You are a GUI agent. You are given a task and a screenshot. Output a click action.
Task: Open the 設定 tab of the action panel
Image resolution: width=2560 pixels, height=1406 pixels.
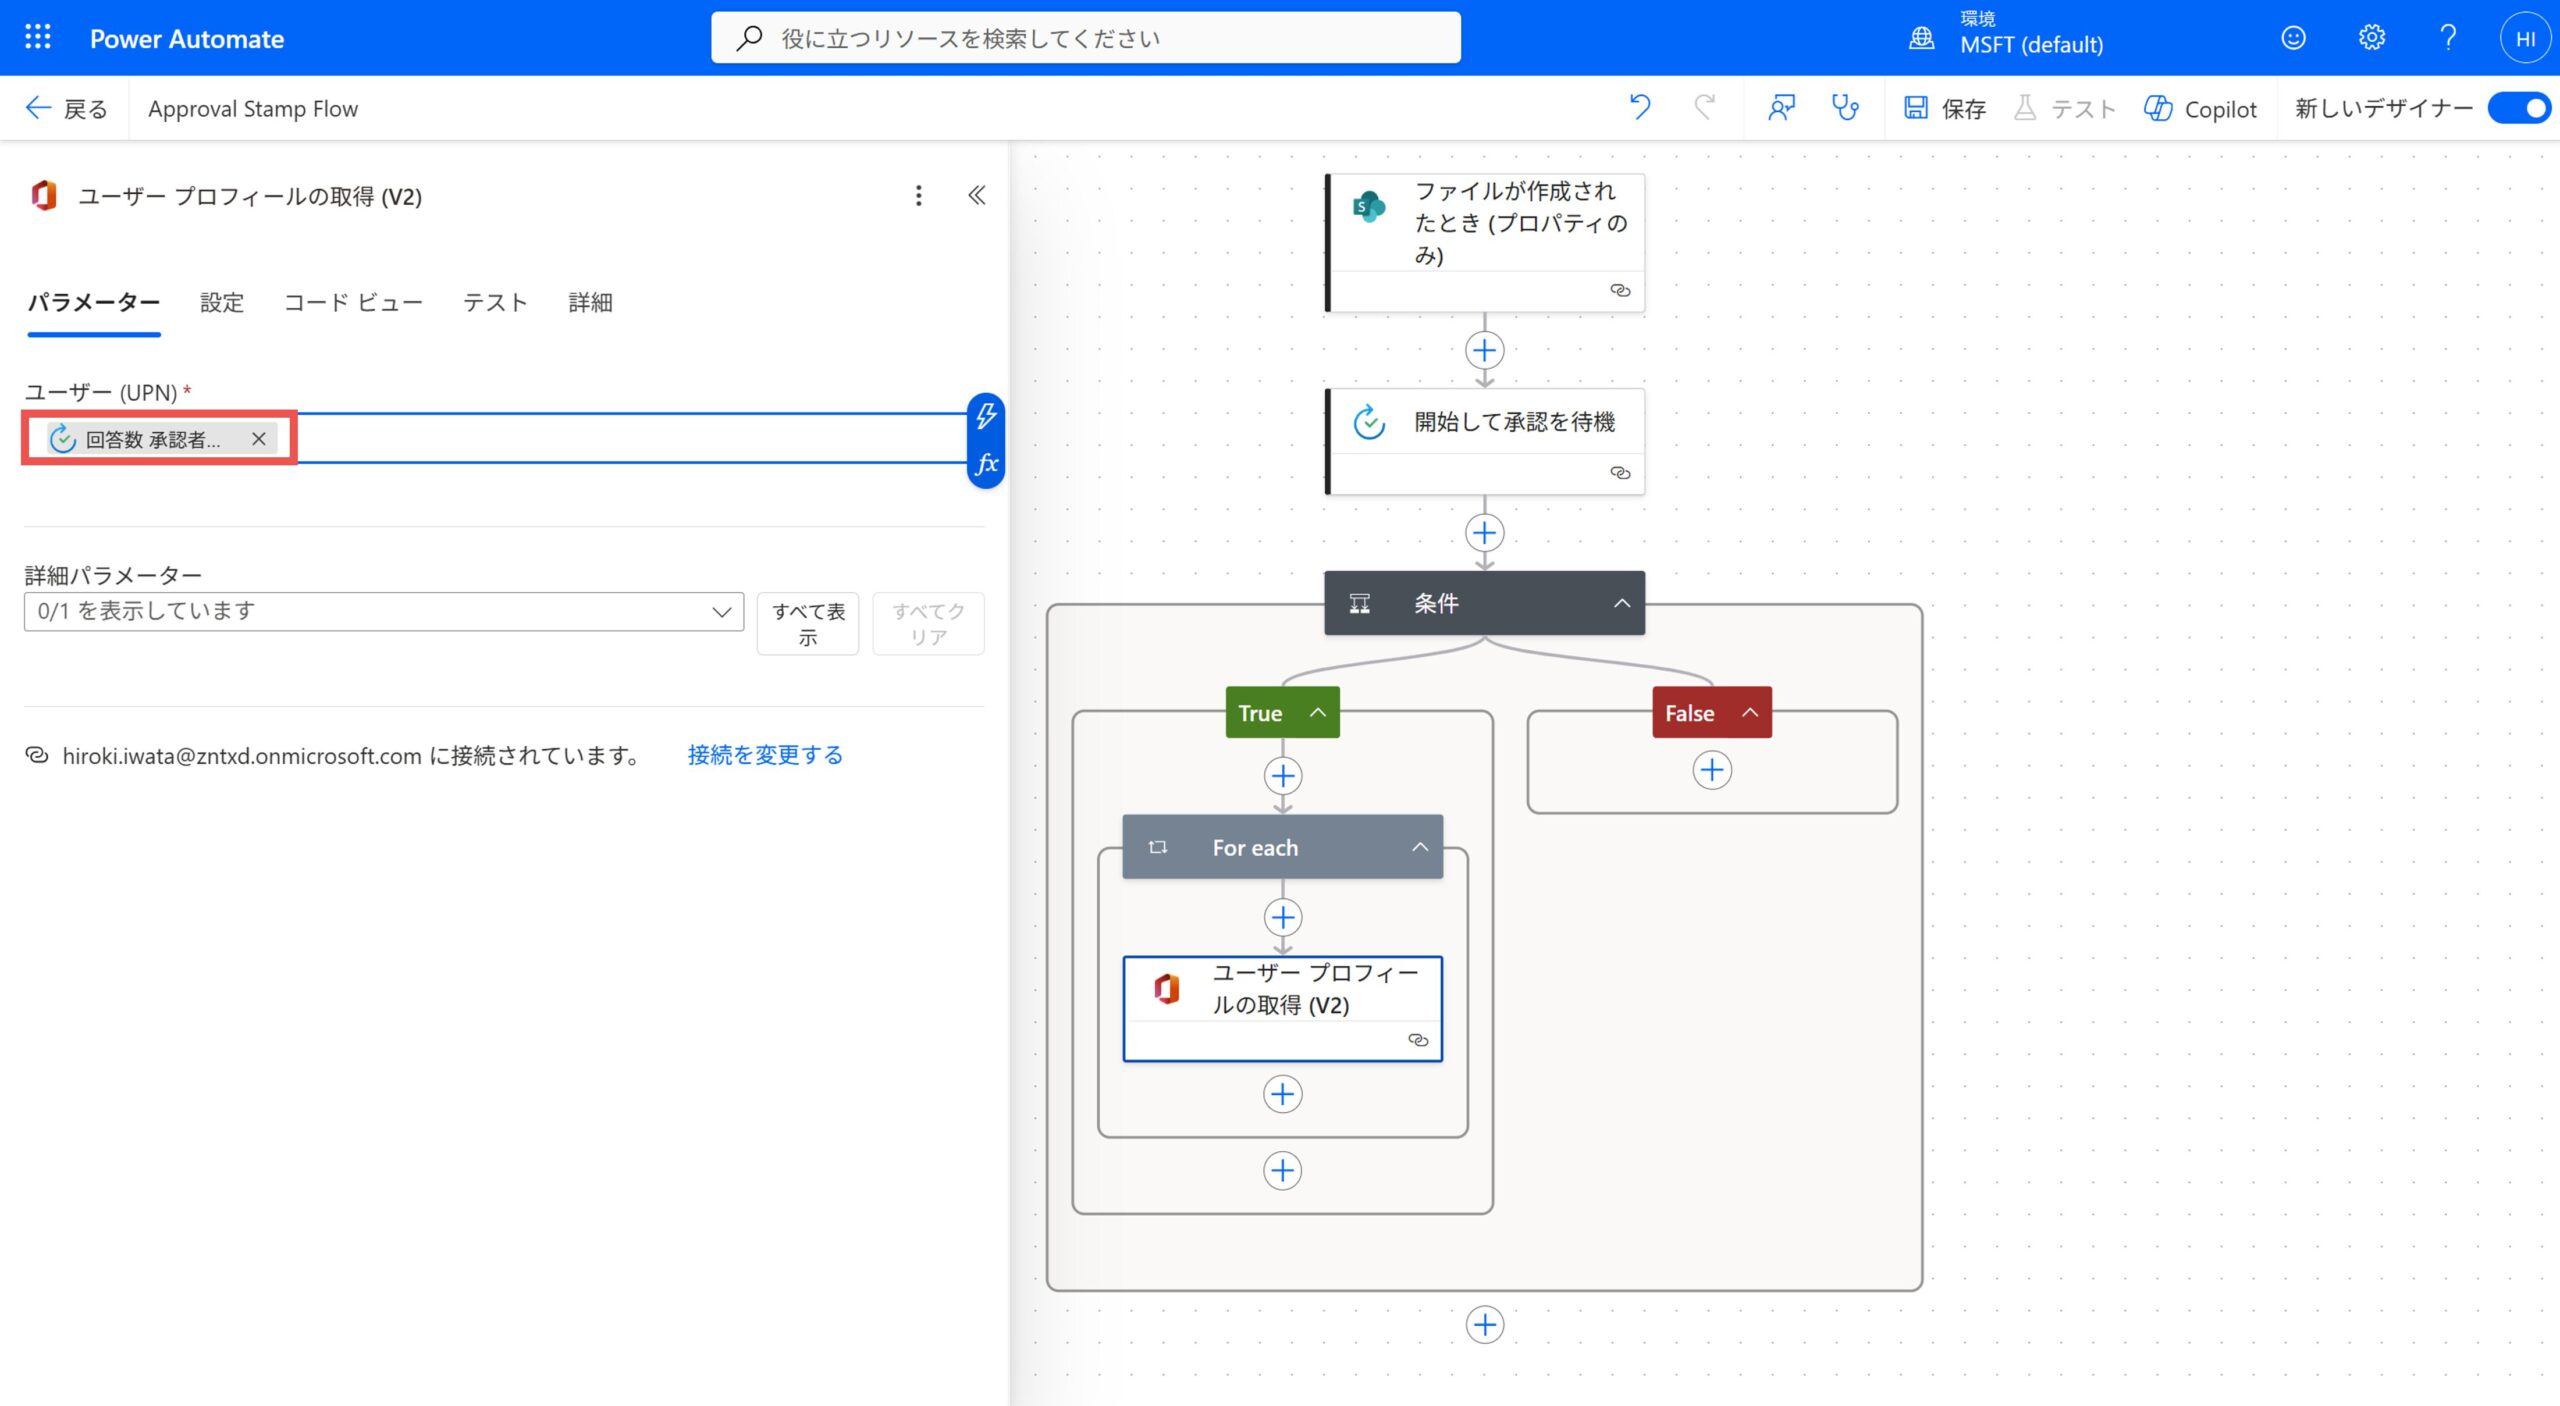(221, 303)
